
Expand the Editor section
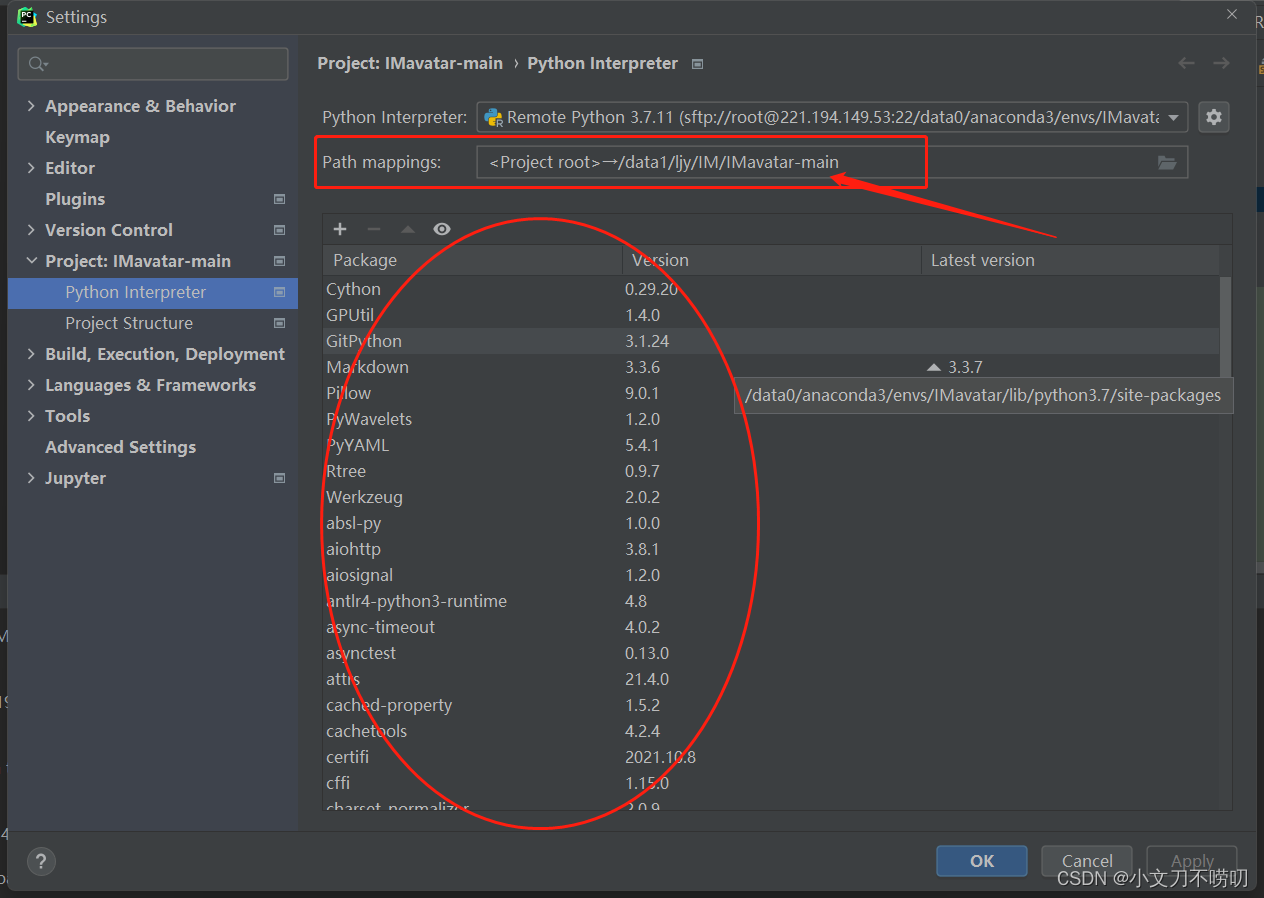(x=31, y=168)
